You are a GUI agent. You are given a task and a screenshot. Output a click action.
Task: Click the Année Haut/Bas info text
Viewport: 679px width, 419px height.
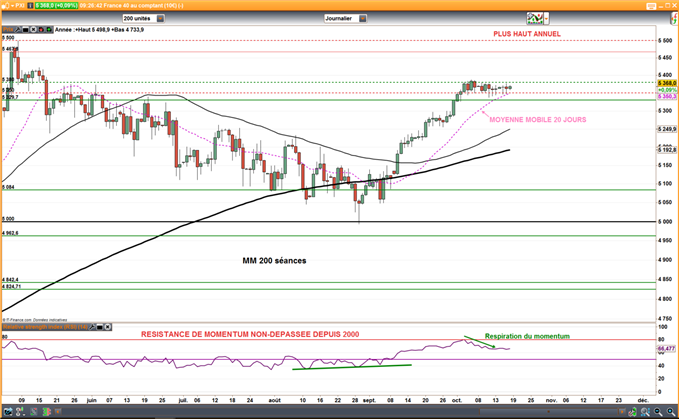coord(100,29)
